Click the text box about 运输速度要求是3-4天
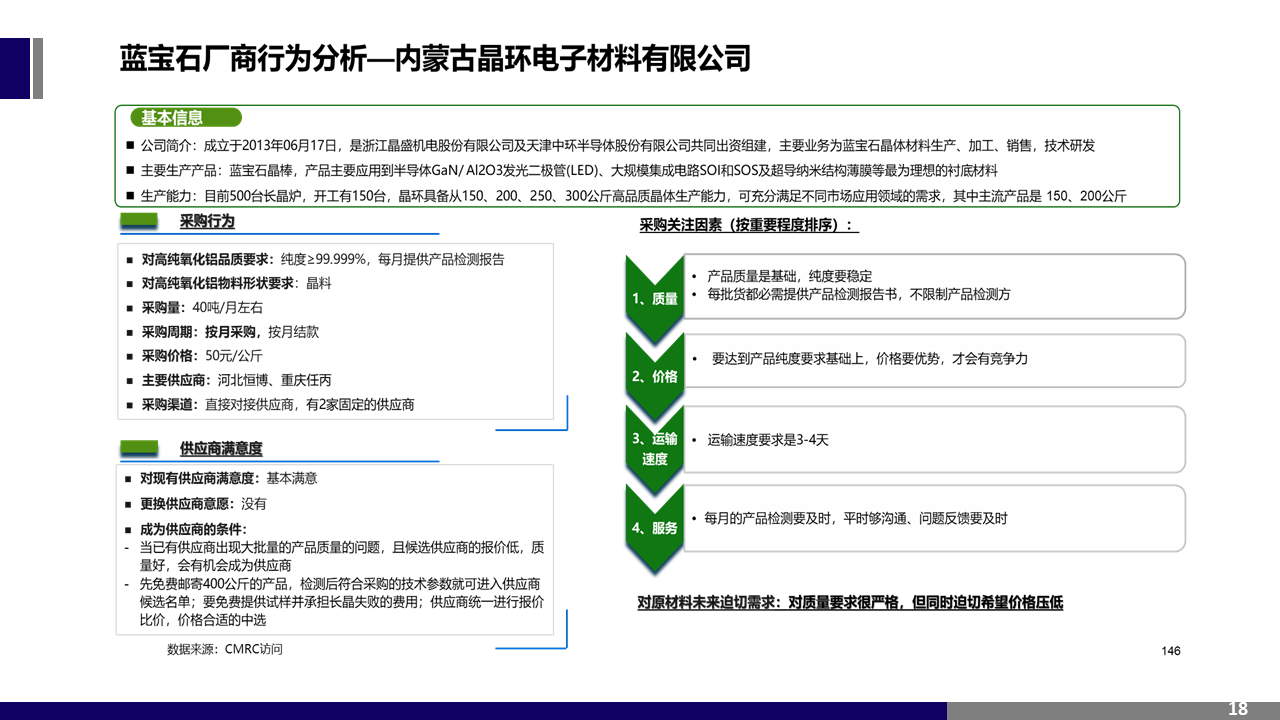The image size is (1280, 720). 935,439
